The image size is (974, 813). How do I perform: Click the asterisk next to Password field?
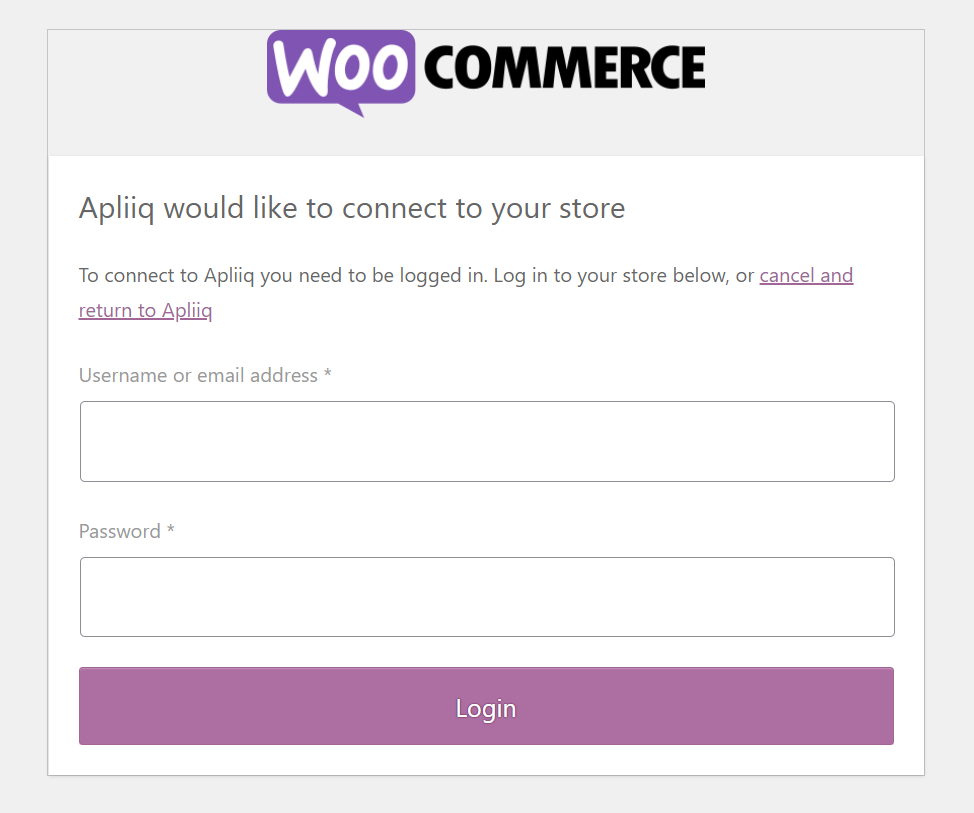tap(169, 531)
